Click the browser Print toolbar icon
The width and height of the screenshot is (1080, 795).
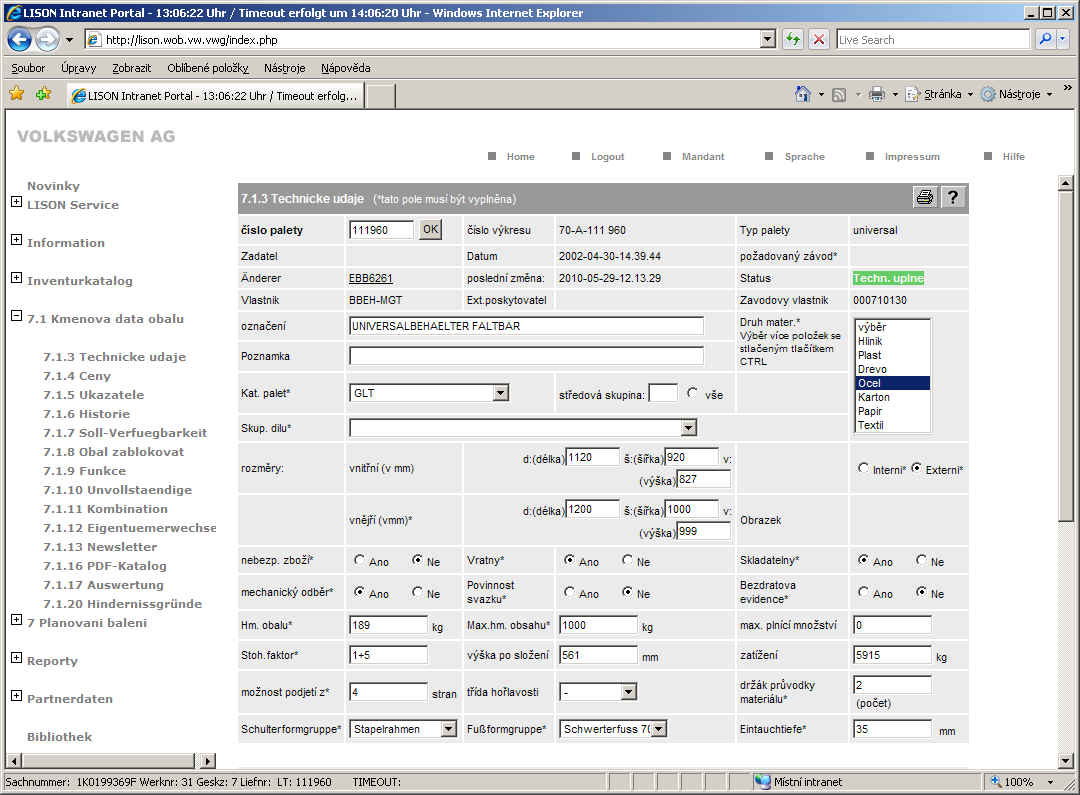point(877,94)
